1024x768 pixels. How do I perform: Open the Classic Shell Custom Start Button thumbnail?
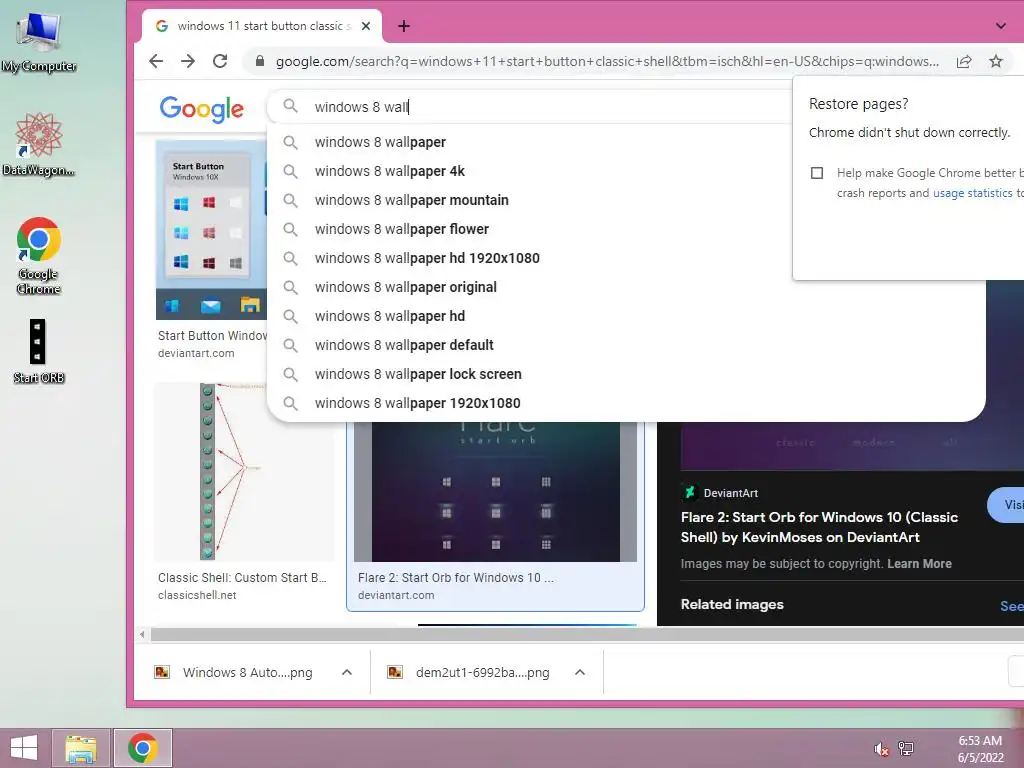[x=244, y=472]
